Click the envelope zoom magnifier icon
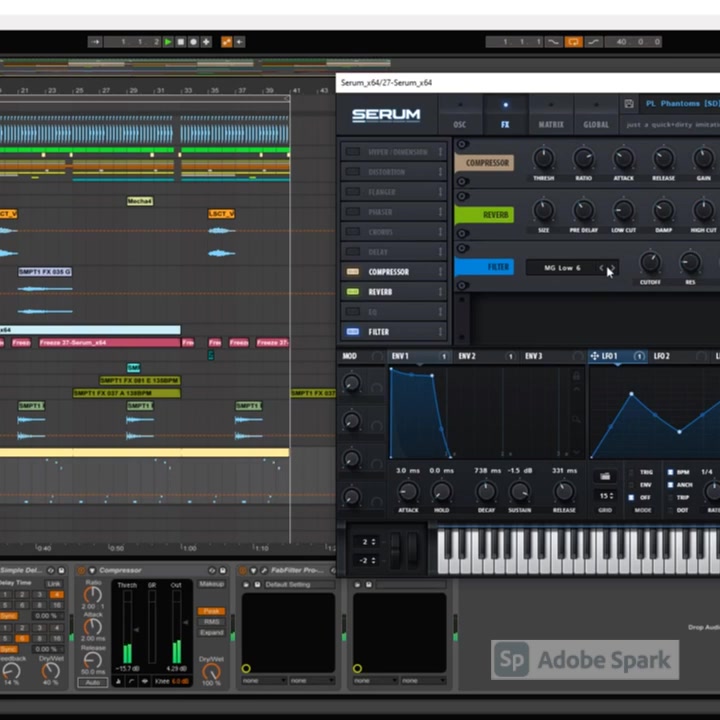Viewport: 720px width, 720px height. [x=576, y=419]
